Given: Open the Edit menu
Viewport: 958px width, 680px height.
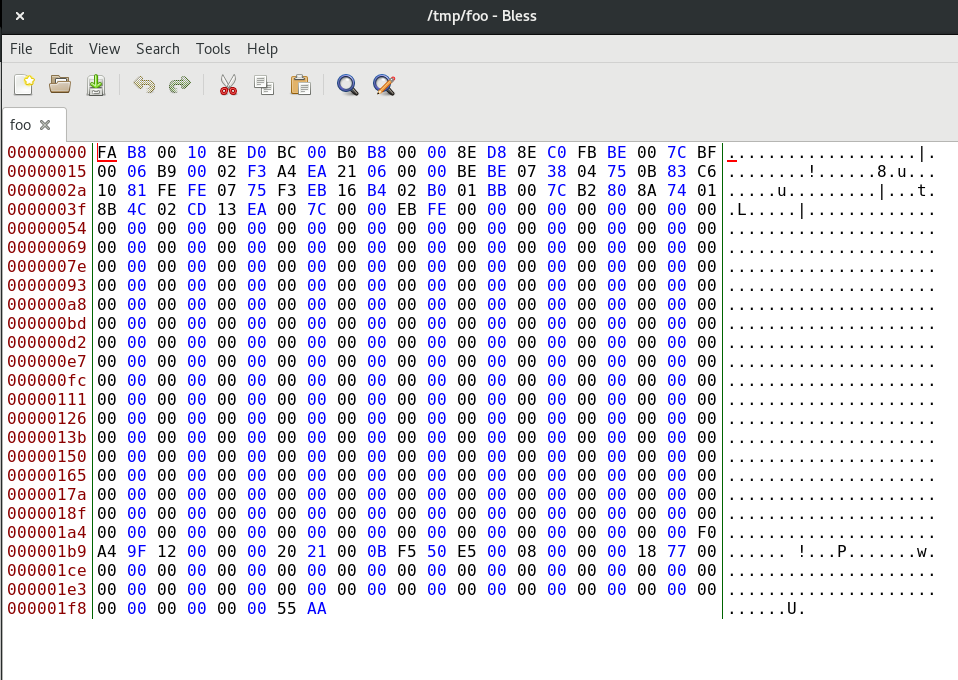Looking at the screenshot, I should (x=60, y=49).
